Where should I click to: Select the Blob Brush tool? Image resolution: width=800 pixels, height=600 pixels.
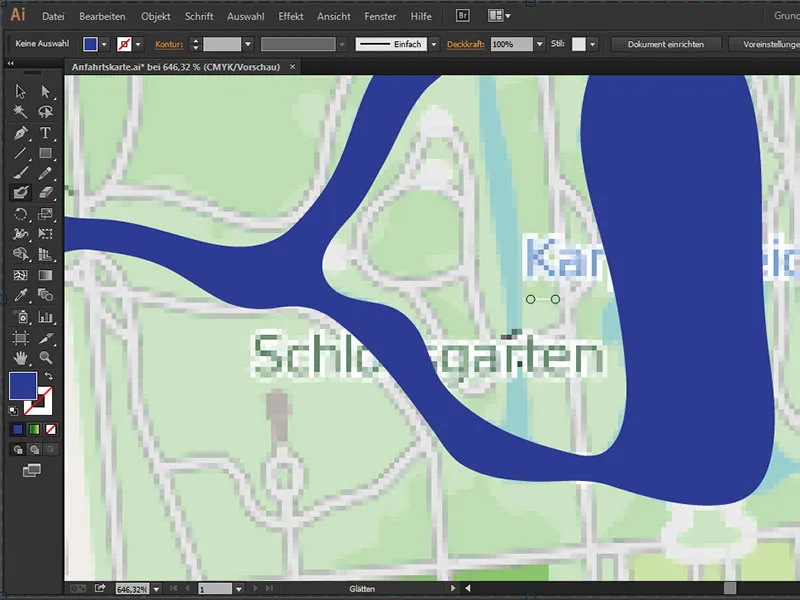[20, 193]
